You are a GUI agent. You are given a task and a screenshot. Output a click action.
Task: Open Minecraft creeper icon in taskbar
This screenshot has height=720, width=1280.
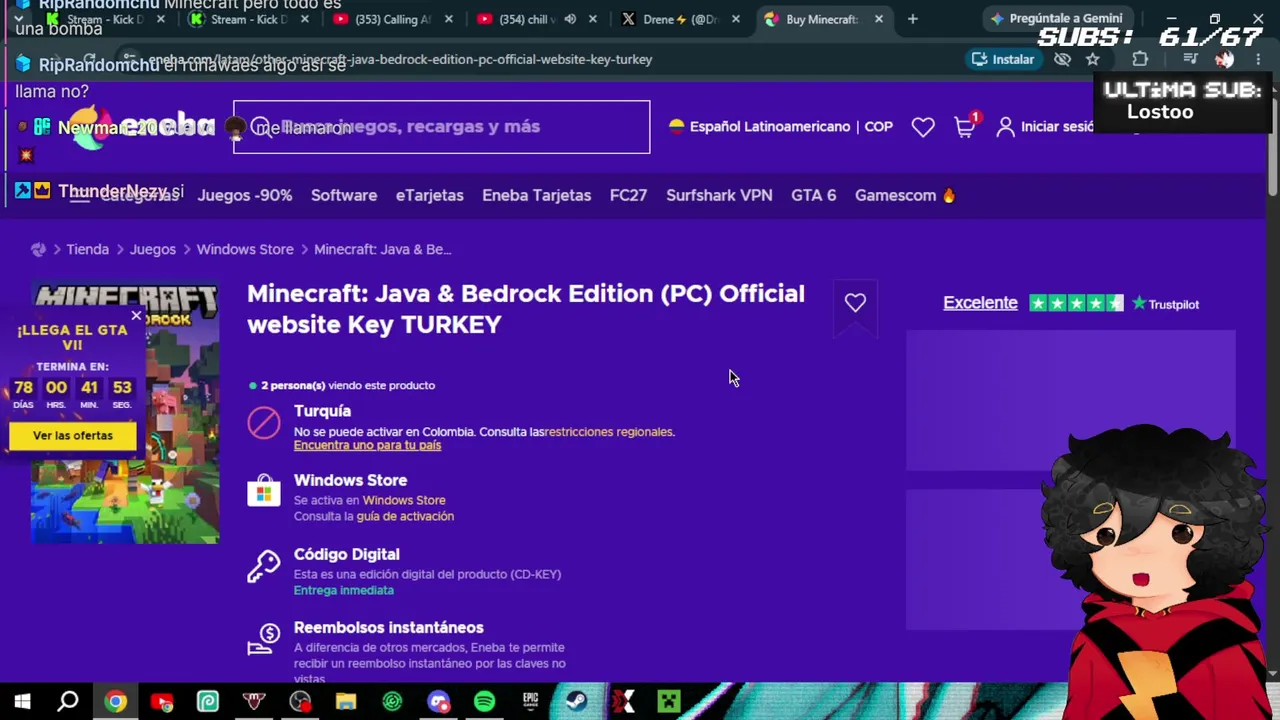point(668,701)
